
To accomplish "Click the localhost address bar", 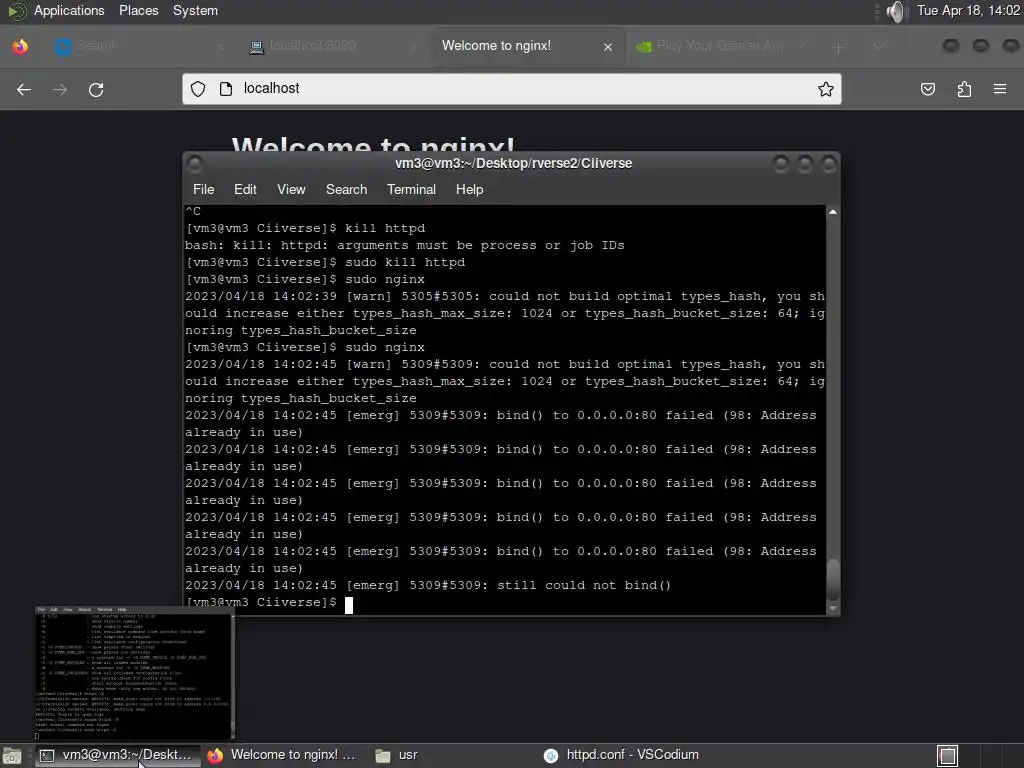I will (511, 89).
